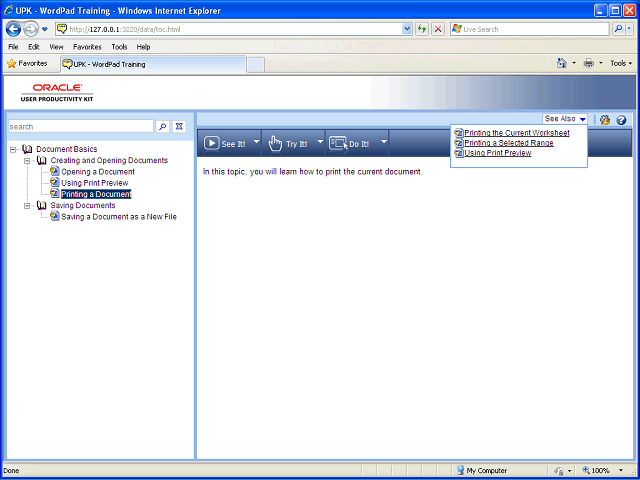The width and height of the screenshot is (640, 480).
Task: Collapse the Saving Documents tree node
Action: click(27, 206)
